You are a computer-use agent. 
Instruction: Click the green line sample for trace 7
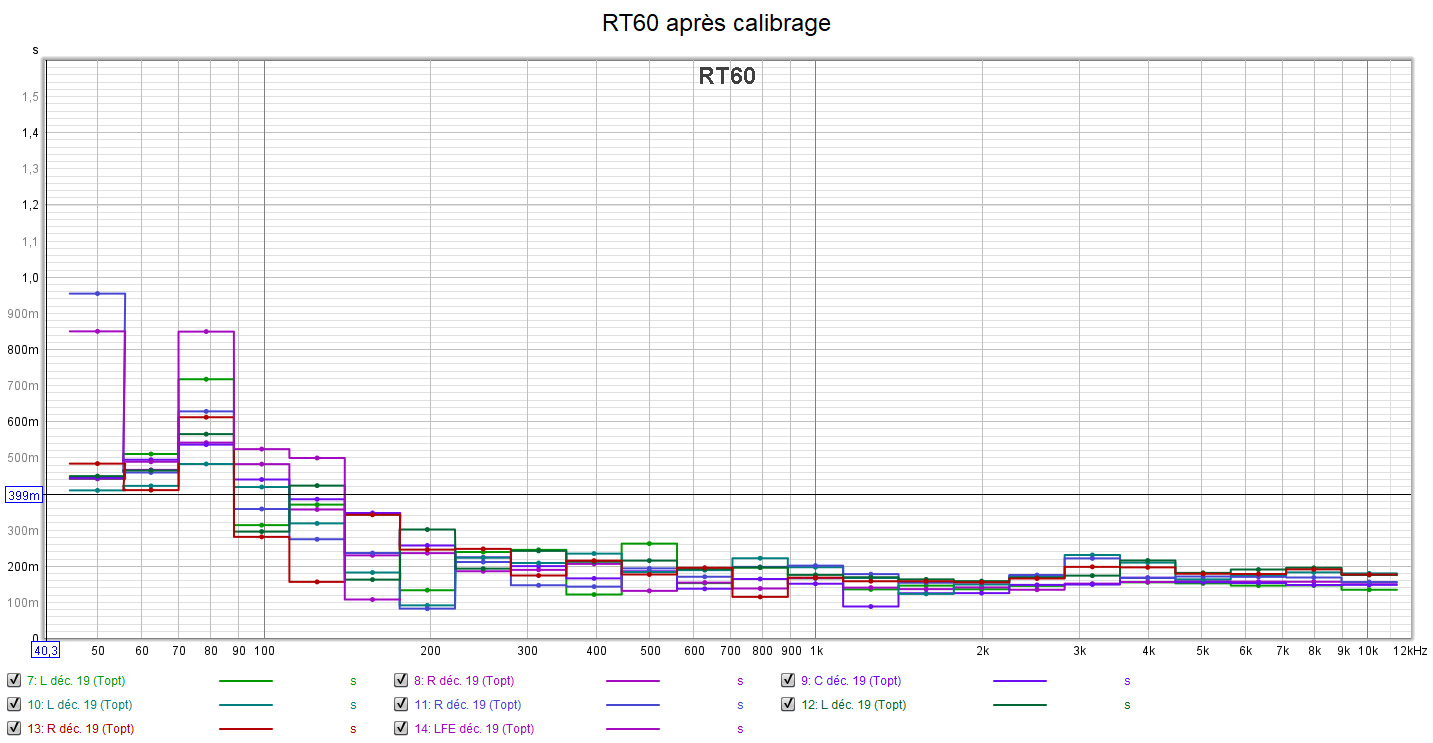click(x=245, y=681)
